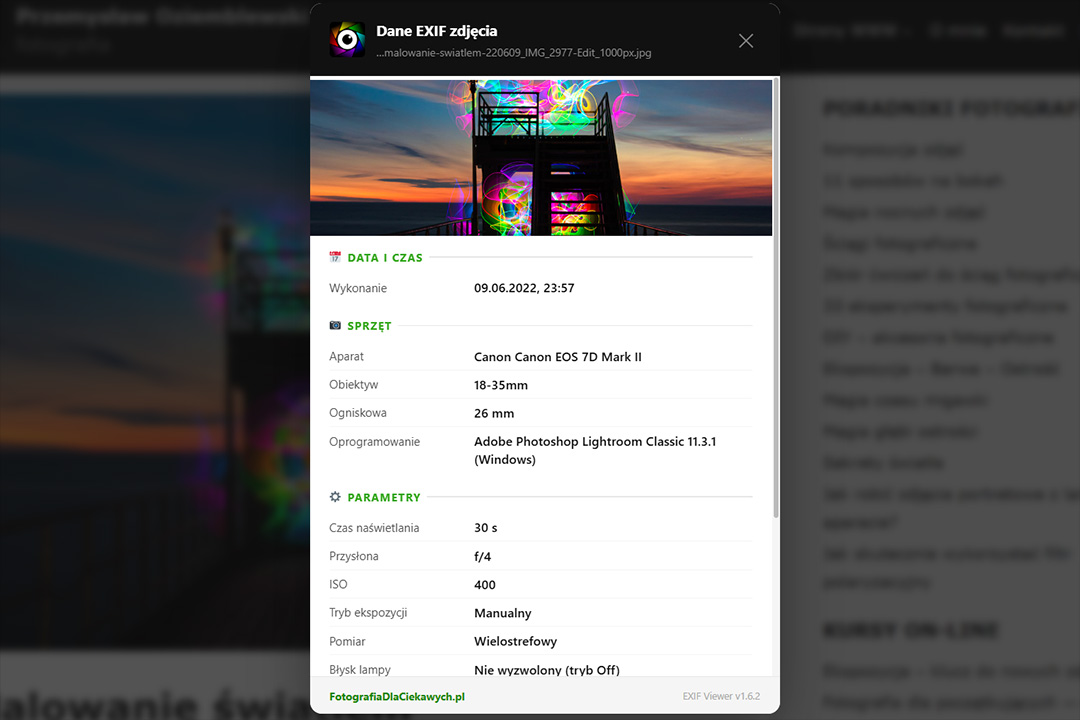This screenshot has width=1080, height=720.
Task: Select the lens value 18-35mm
Action: 501,385
